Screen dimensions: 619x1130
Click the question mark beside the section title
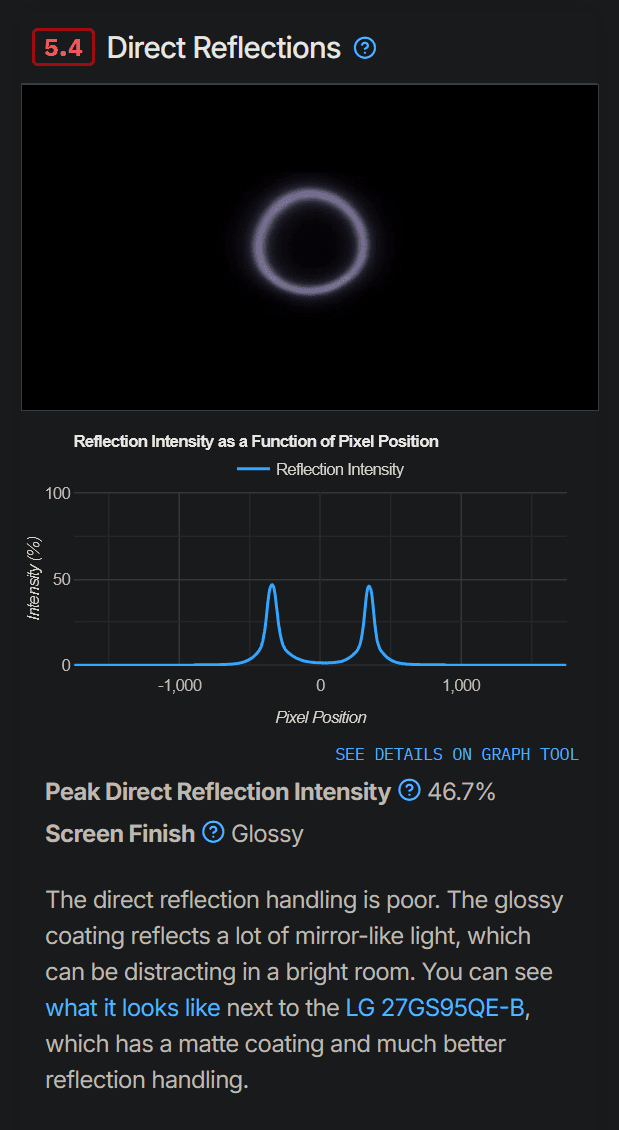click(x=365, y=48)
